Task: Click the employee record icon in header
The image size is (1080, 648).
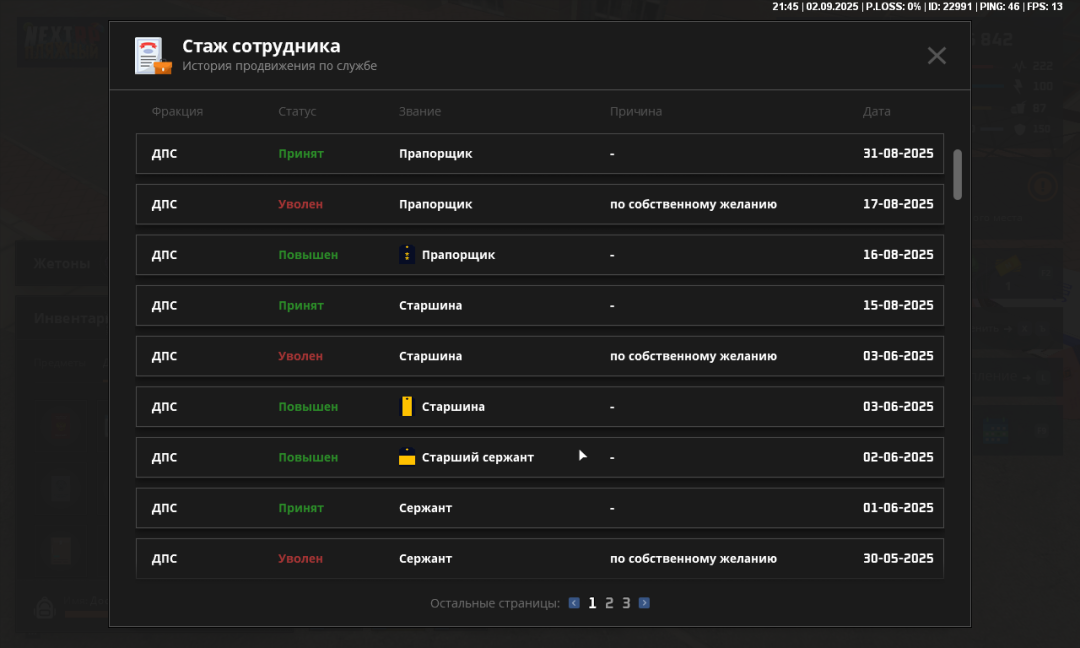Action: click(x=153, y=56)
